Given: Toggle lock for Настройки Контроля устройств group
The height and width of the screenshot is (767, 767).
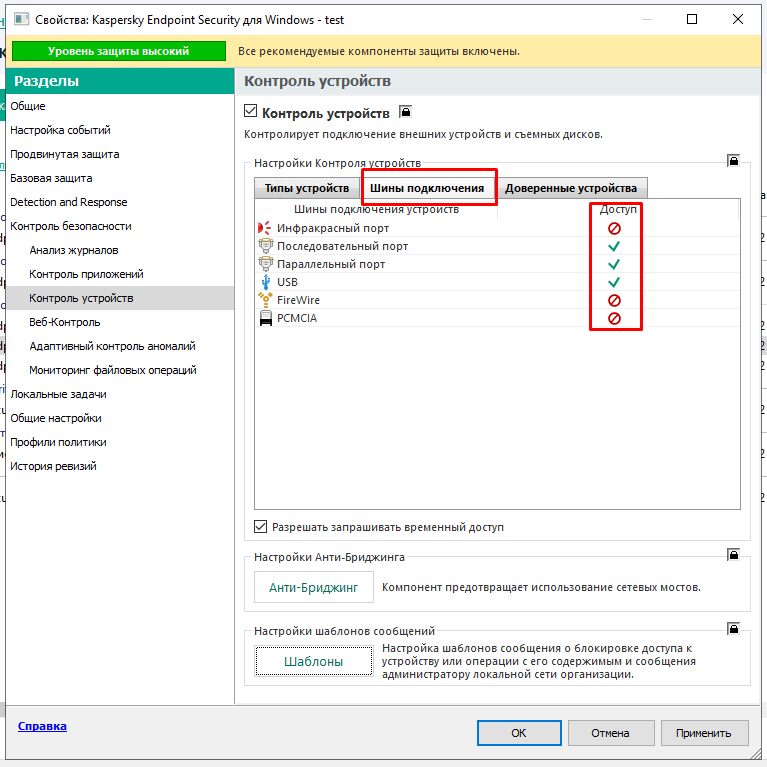Looking at the screenshot, I should click(x=733, y=160).
